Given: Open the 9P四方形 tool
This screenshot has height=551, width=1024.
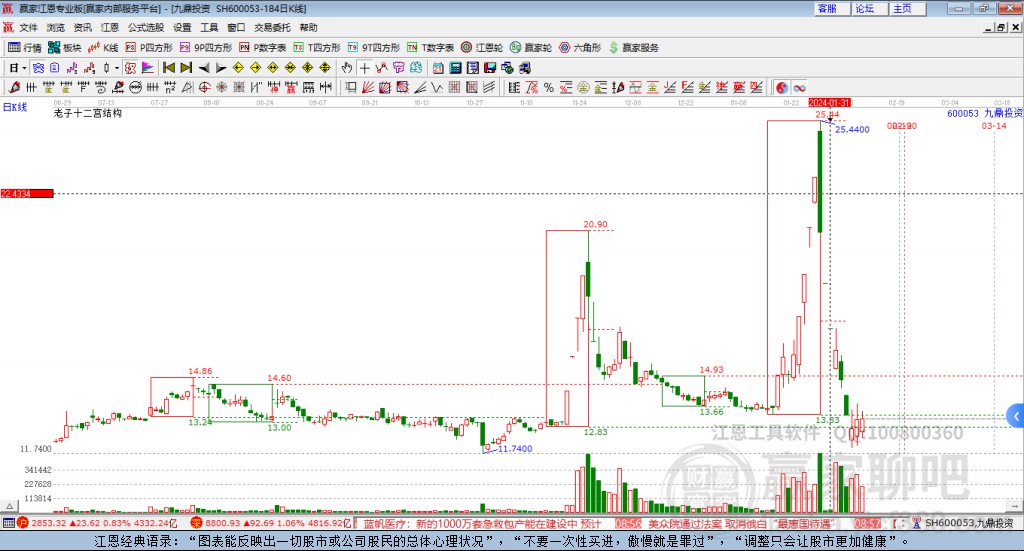Looking at the screenshot, I should (x=206, y=48).
